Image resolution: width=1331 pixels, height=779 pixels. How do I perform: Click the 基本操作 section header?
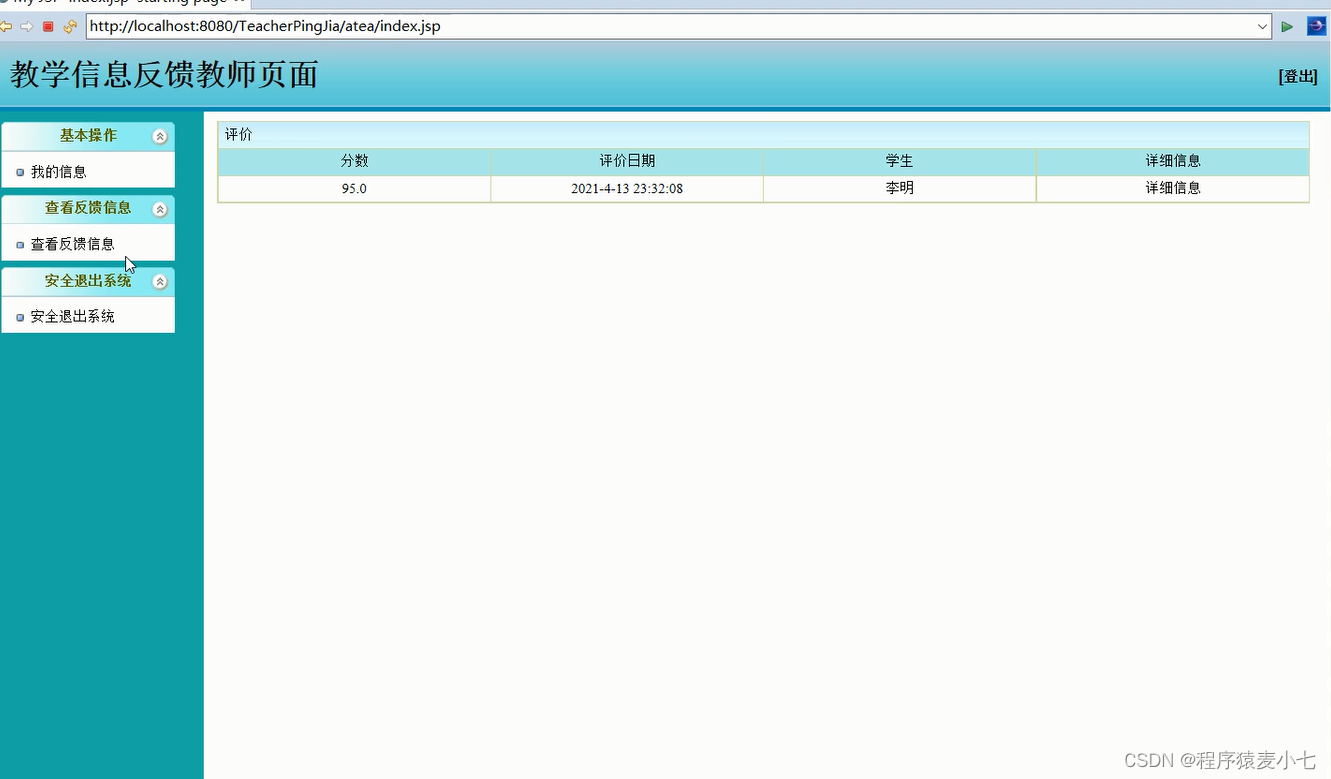click(x=88, y=136)
